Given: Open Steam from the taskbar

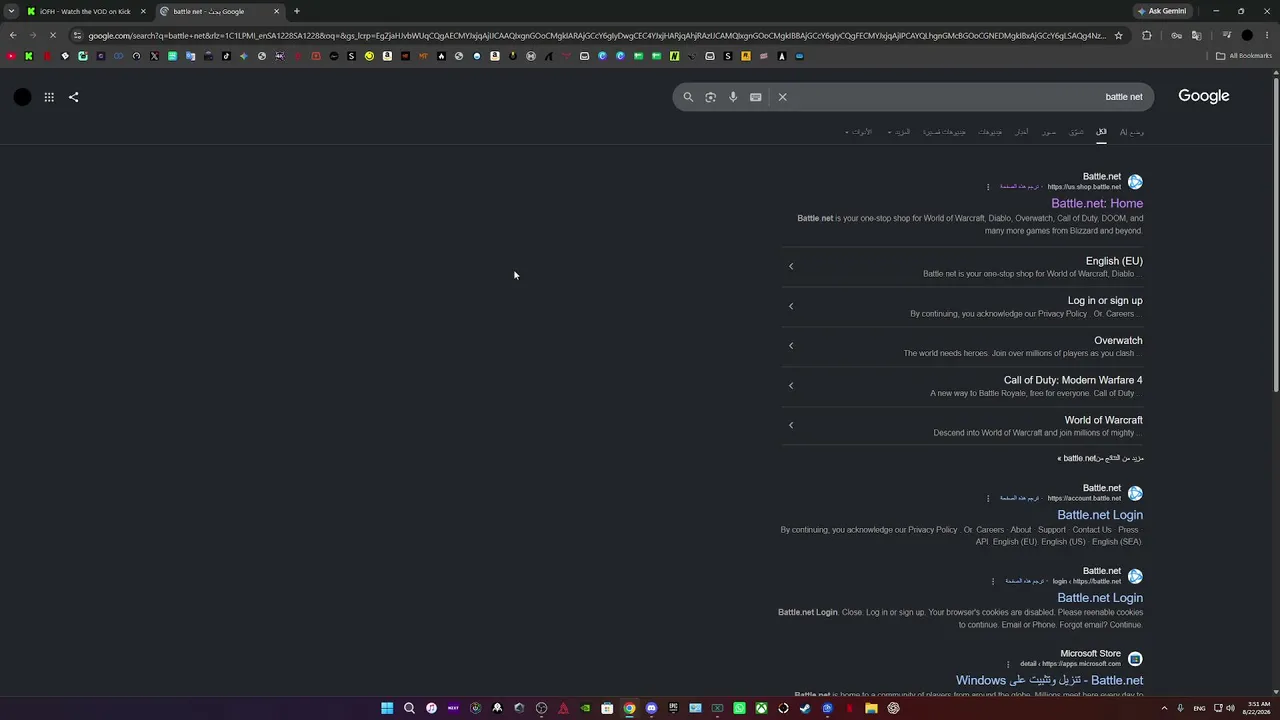Looking at the screenshot, I should pyautogui.click(x=805, y=708).
